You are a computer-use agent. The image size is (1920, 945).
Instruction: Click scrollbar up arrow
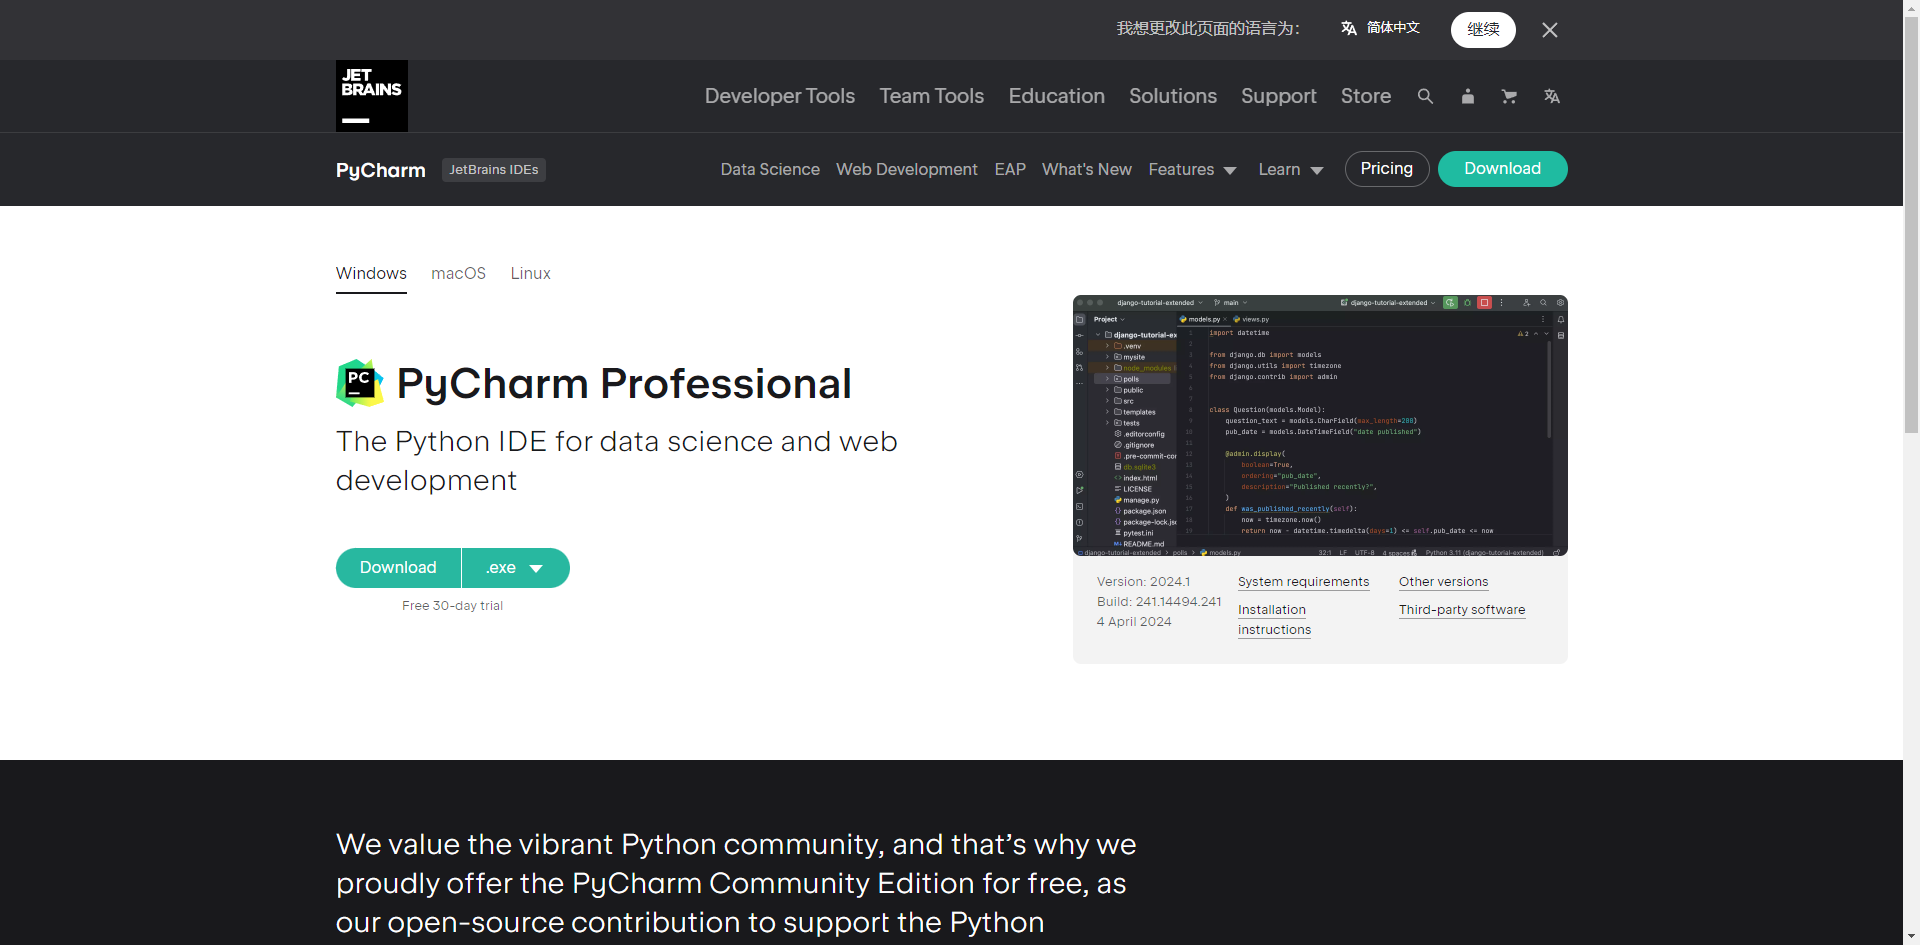1911,7
